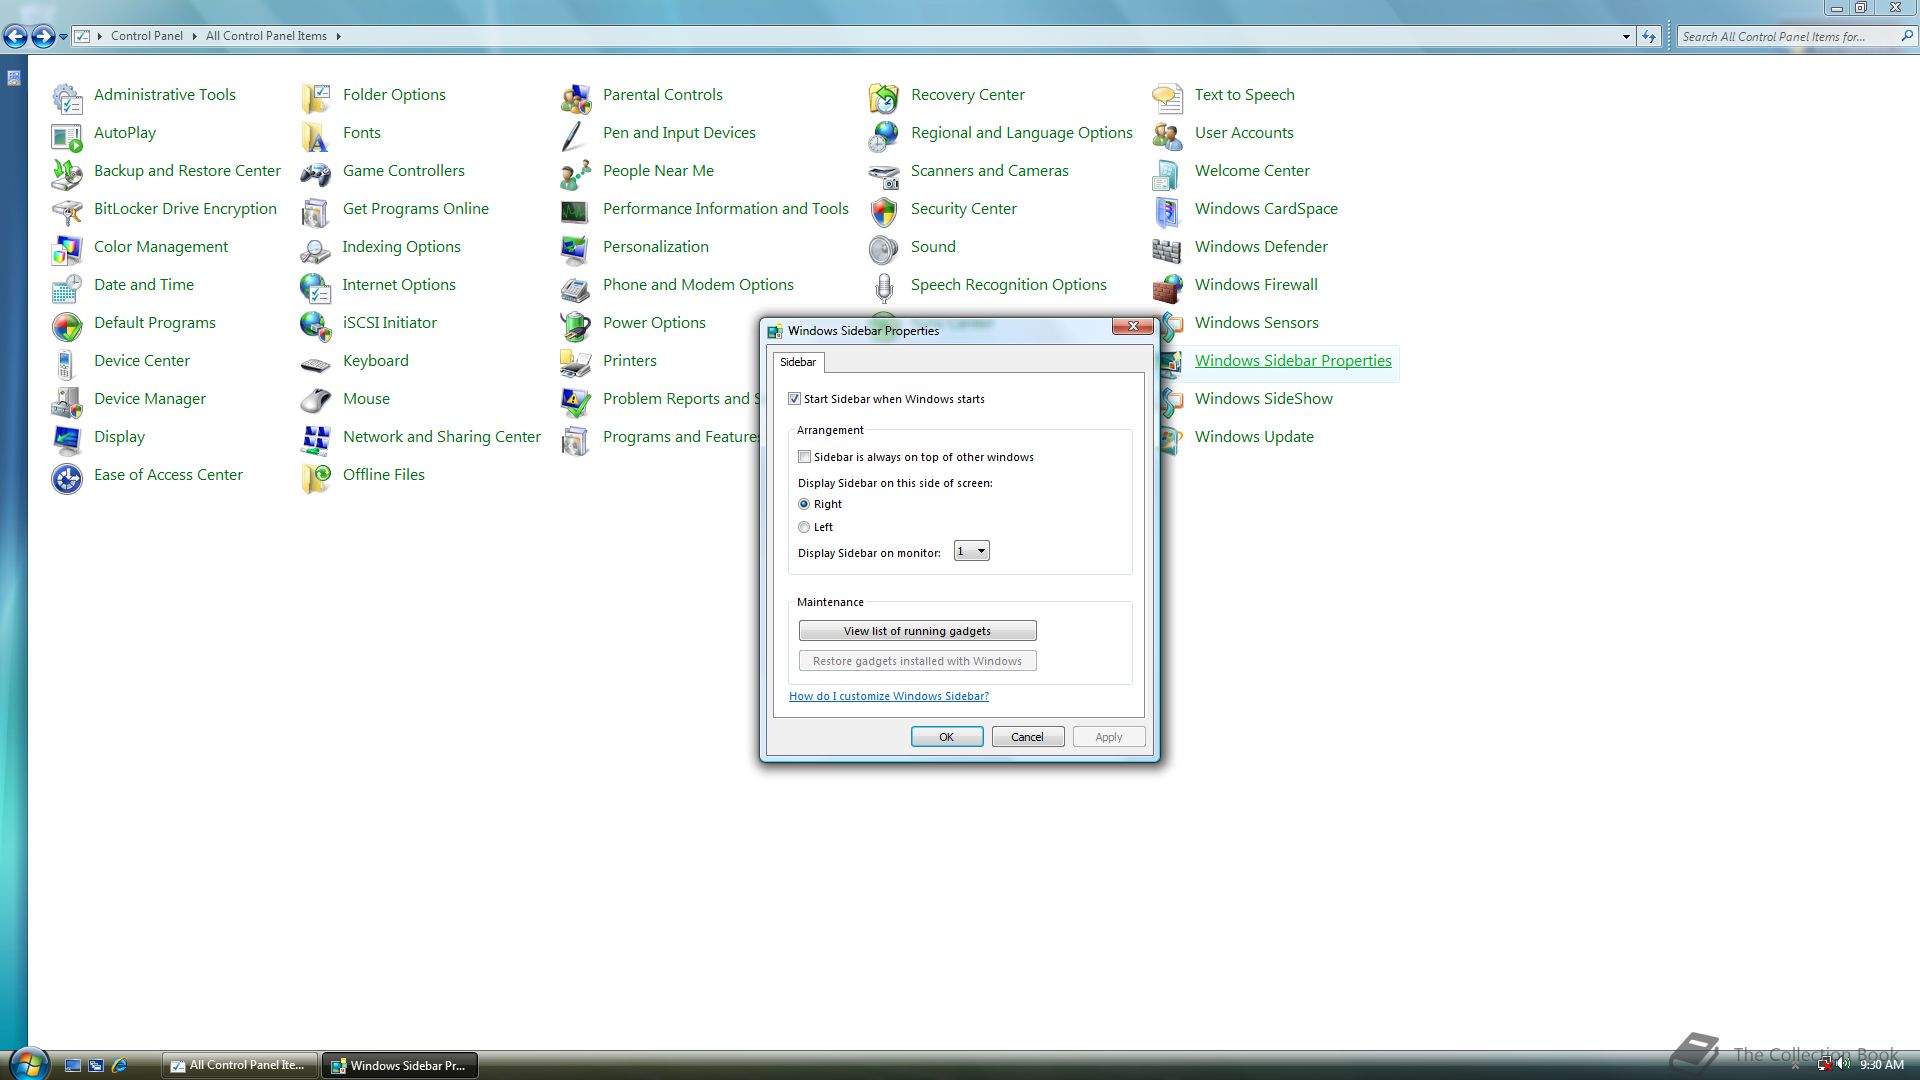Open Administrative Tools icon
Image resolution: width=1920 pixels, height=1080 pixels.
[67, 98]
